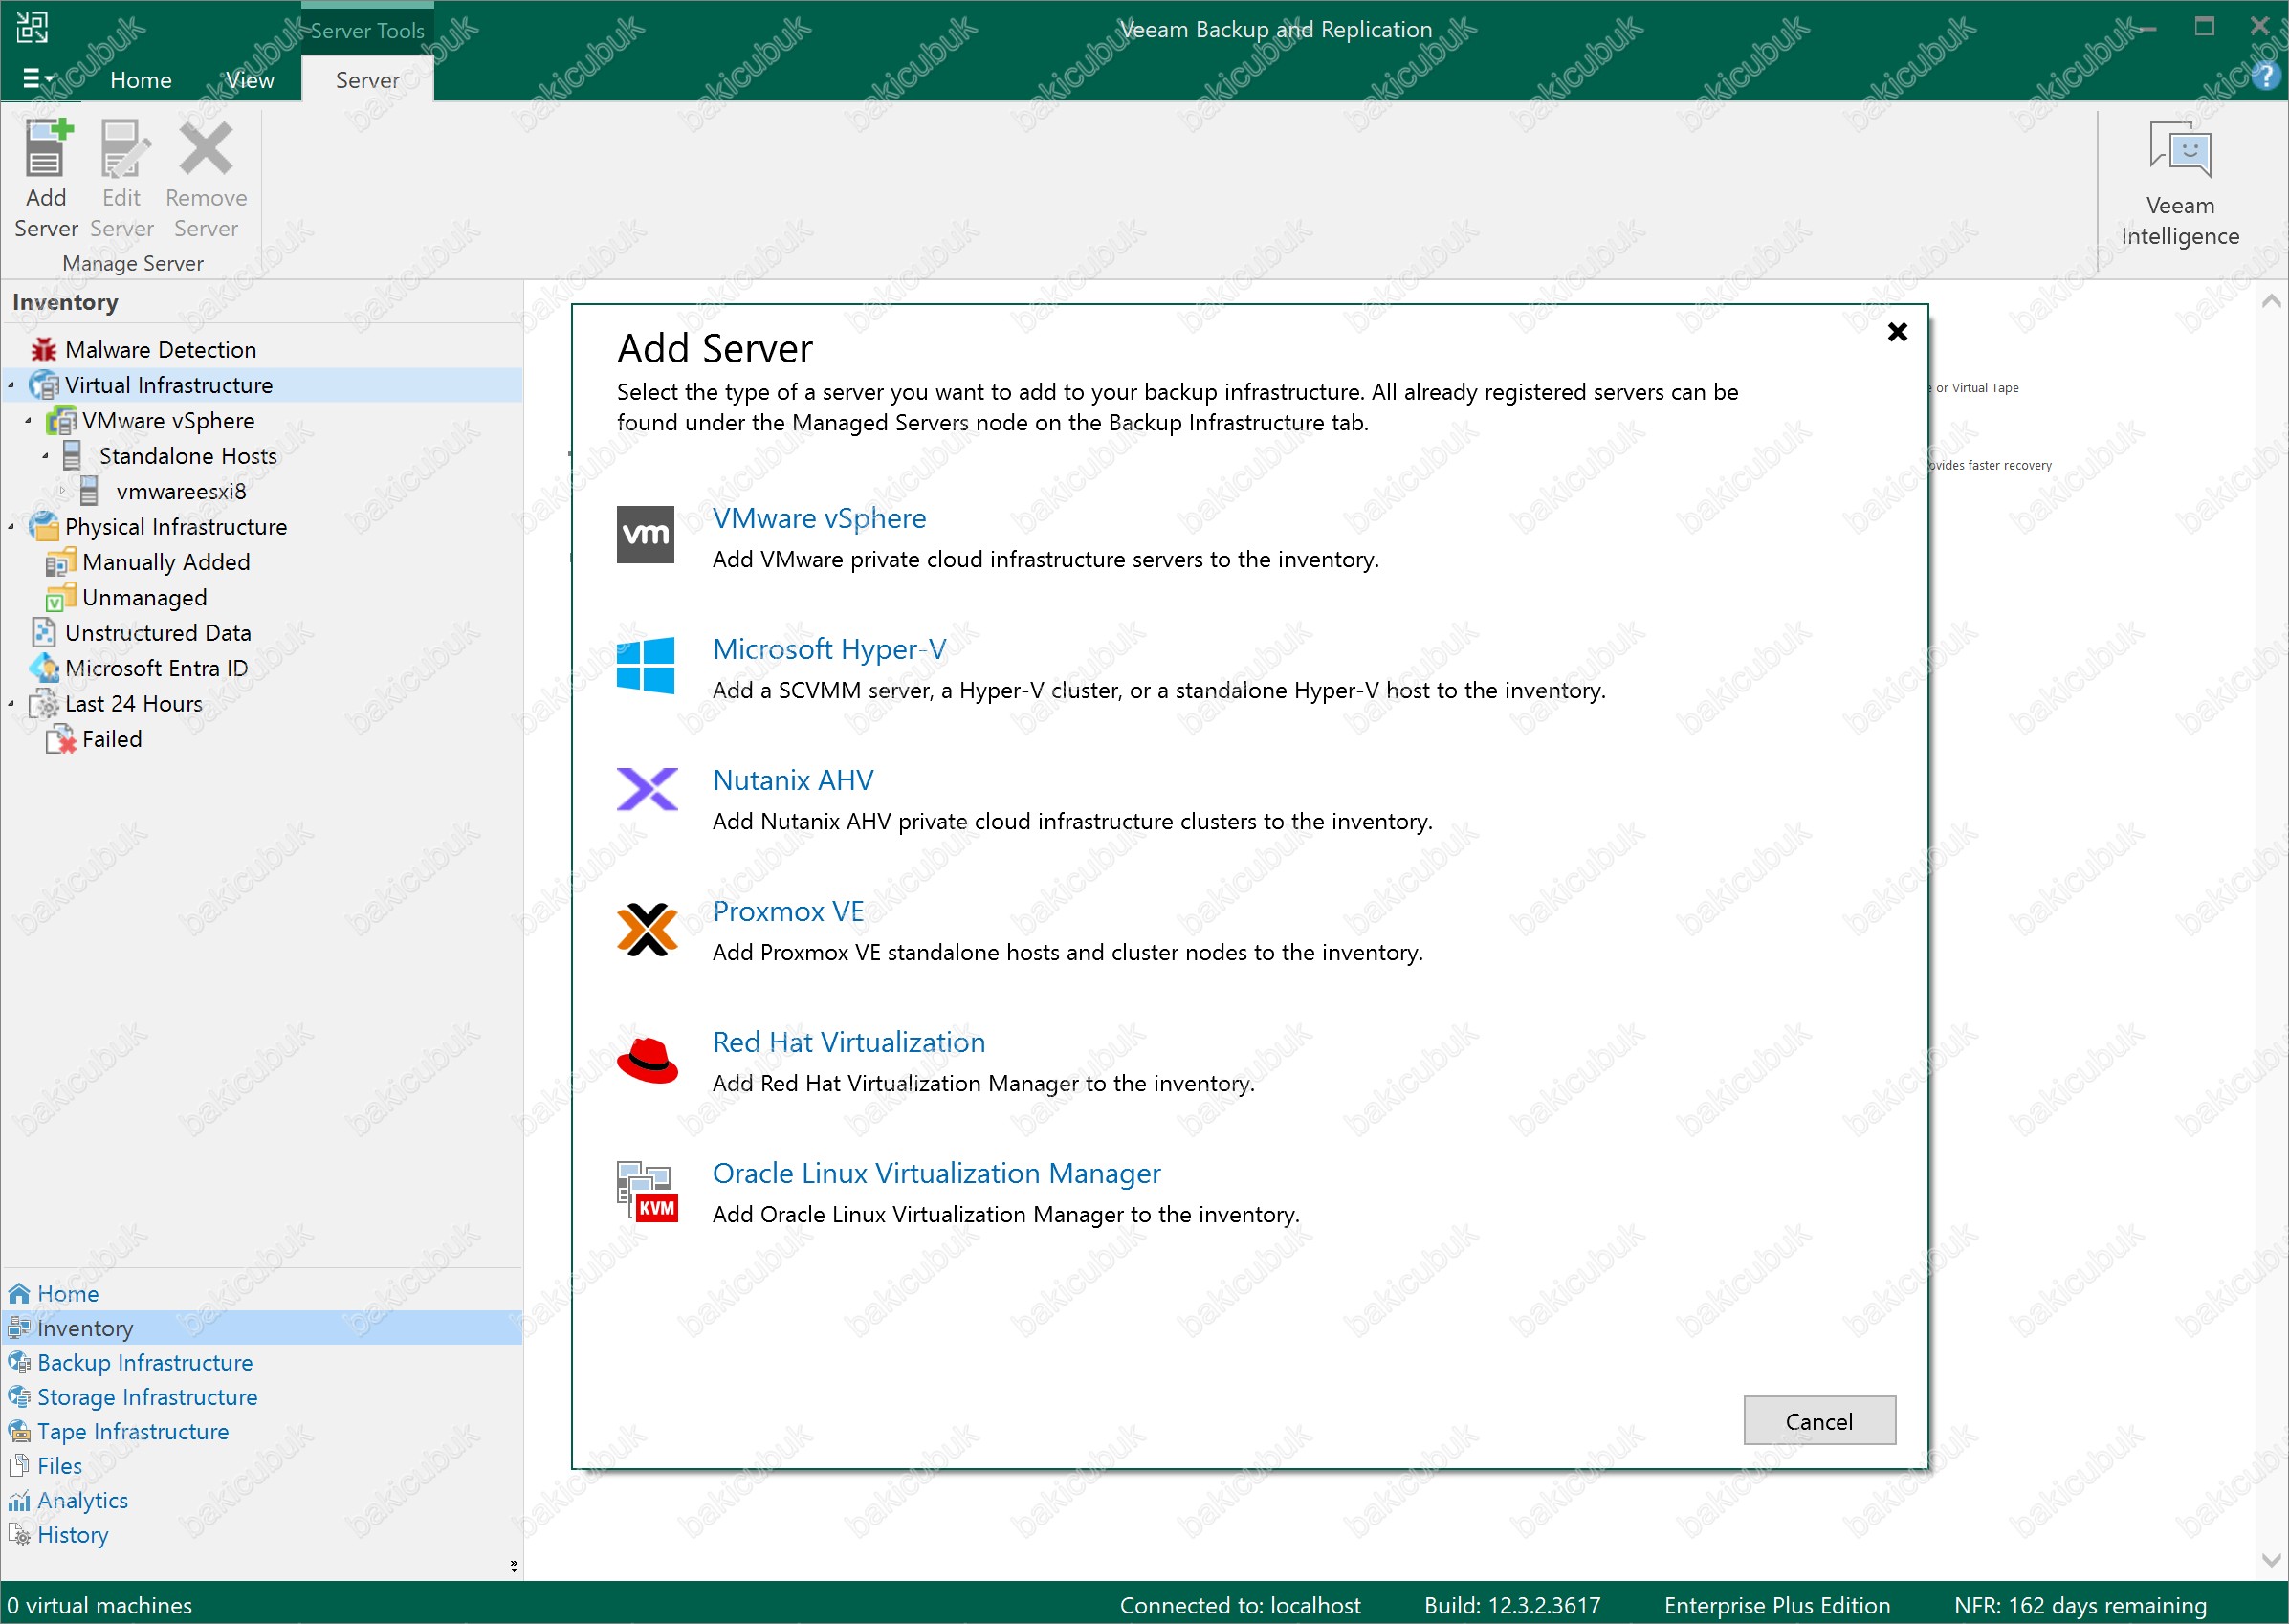Click main pane scrollbar up arrow
The height and width of the screenshot is (1624, 2289).
pyautogui.click(x=2270, y=301)
